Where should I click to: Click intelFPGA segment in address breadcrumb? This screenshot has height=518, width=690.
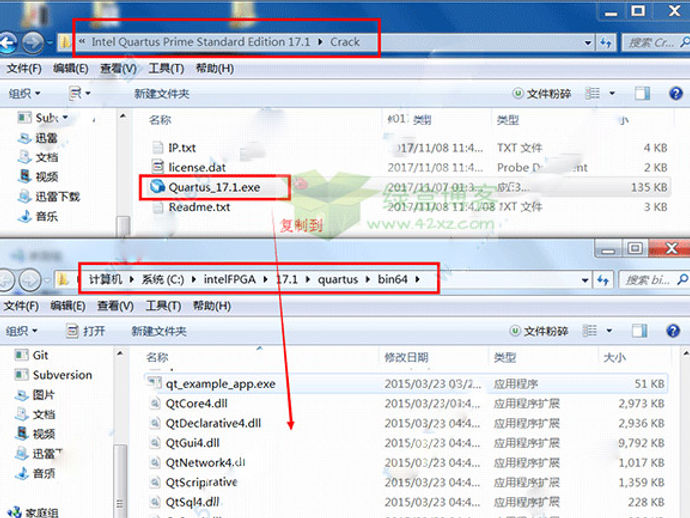(229, 279)
